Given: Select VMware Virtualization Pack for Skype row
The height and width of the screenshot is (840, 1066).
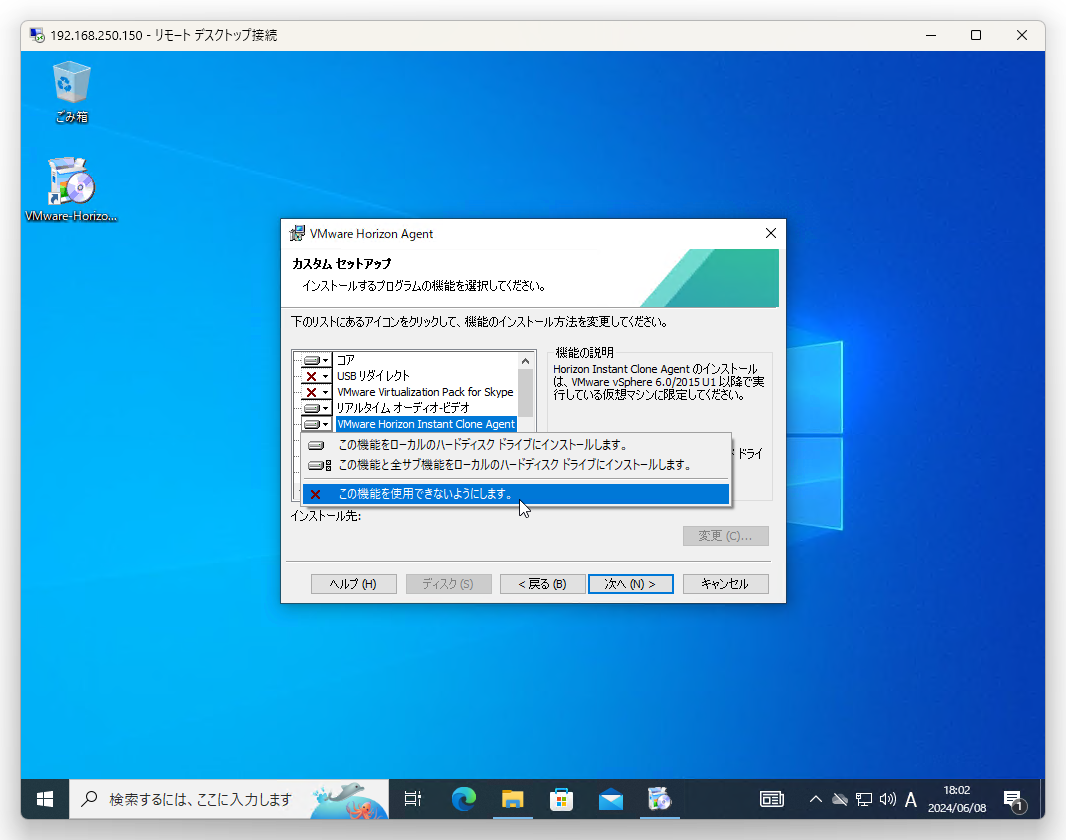Looking at the screenshot, I should pos(425,392).
